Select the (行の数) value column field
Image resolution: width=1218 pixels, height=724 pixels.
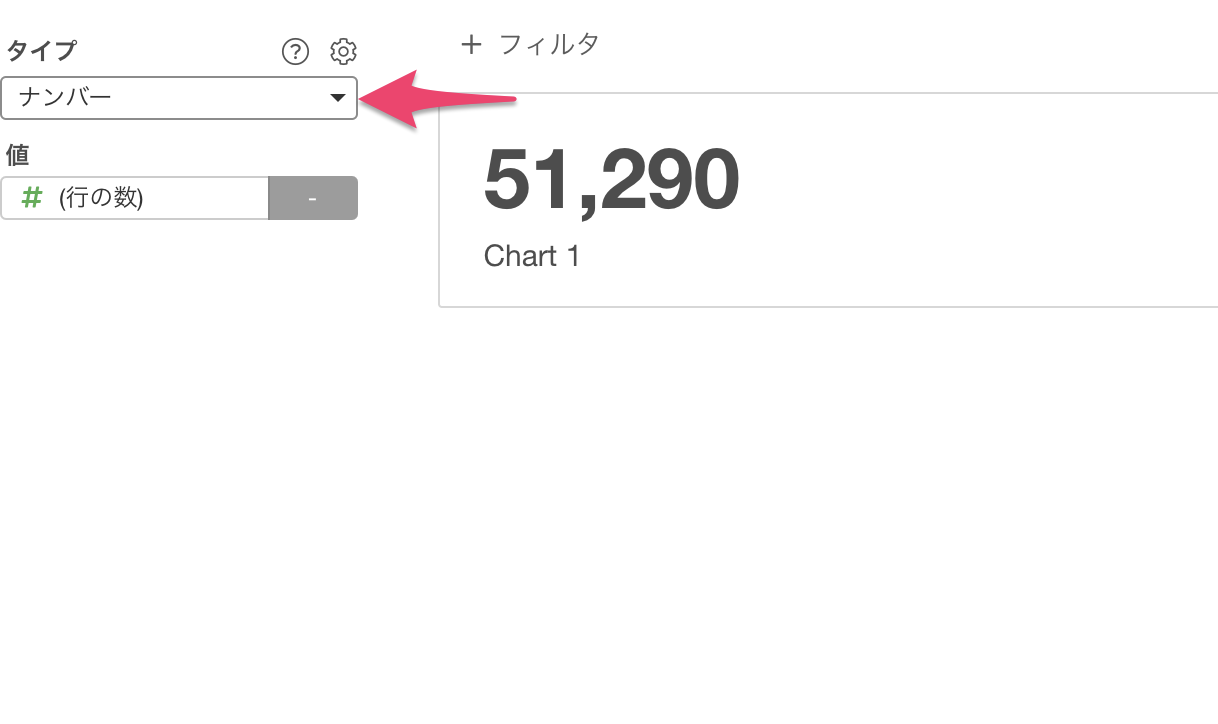coord(135,198)
